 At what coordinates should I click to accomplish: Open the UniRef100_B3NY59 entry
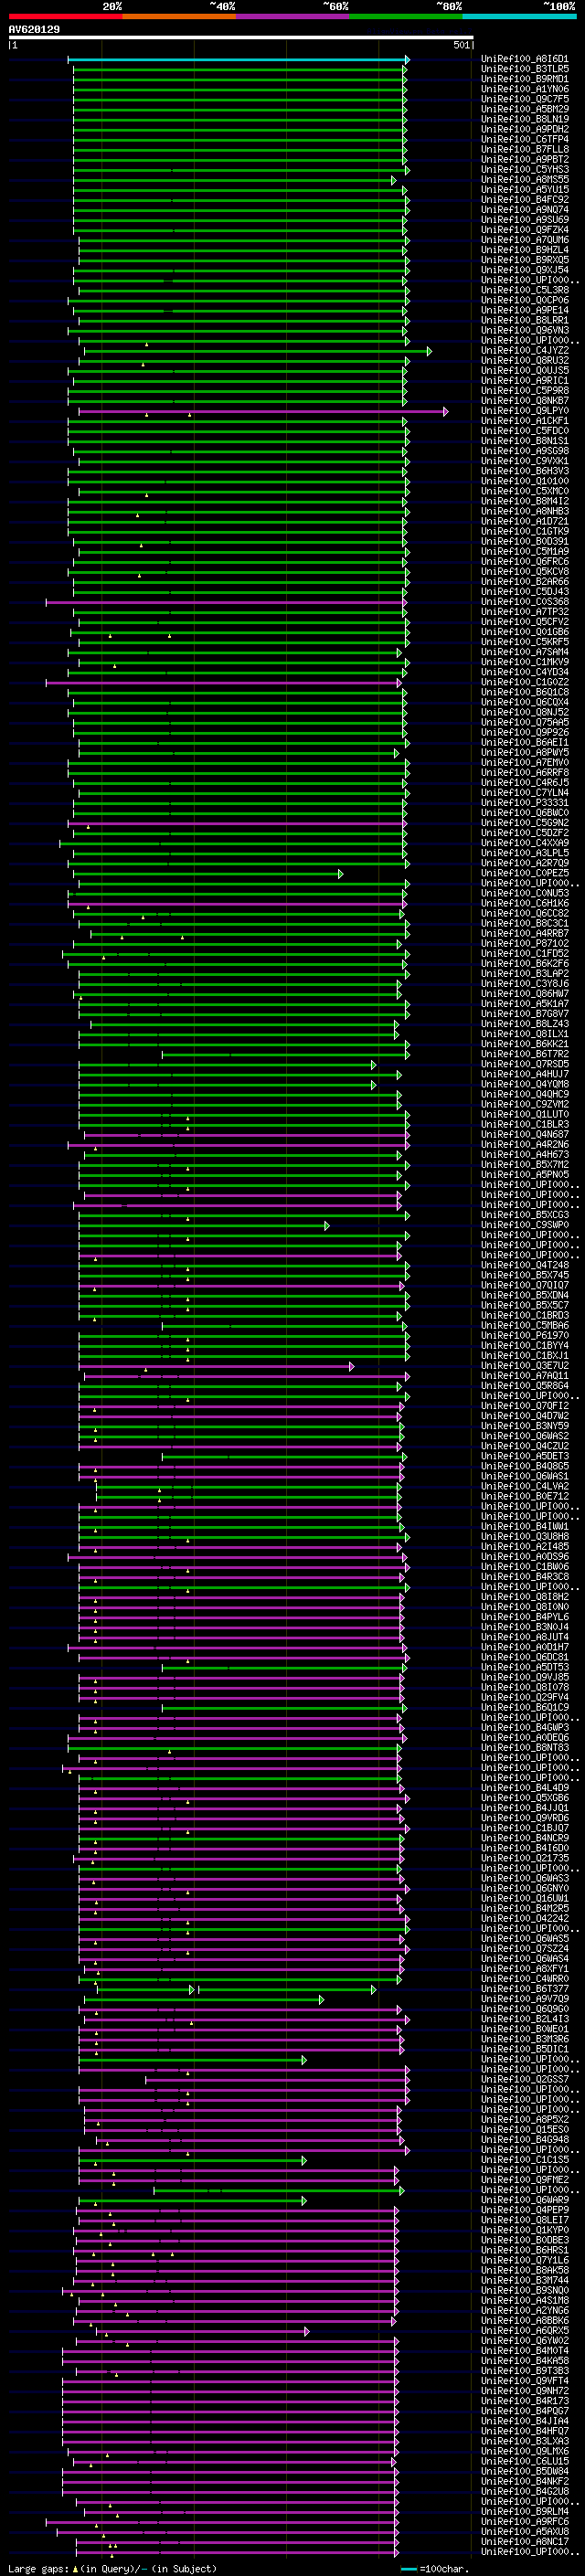524,1426
